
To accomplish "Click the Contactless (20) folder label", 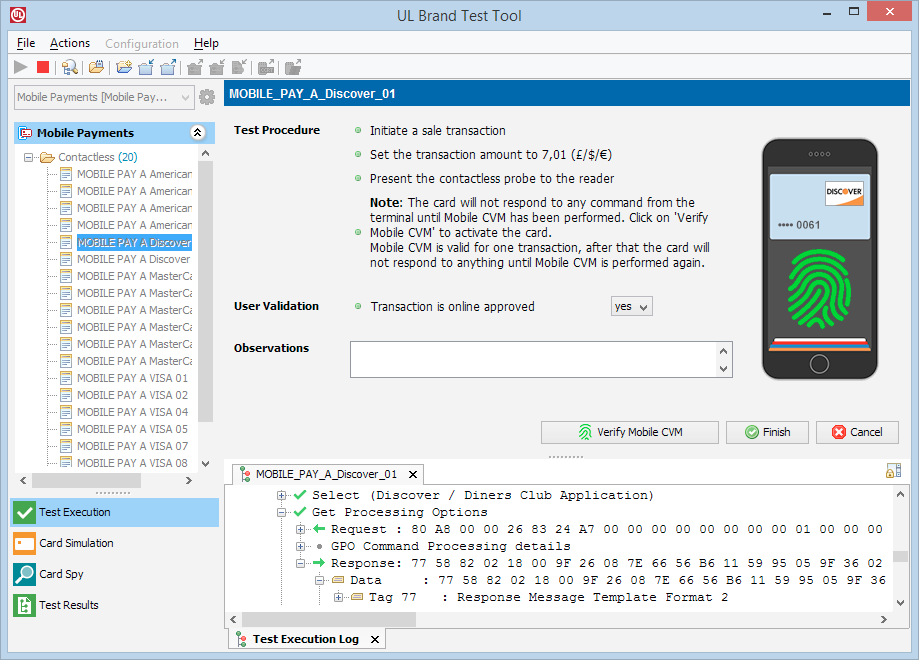I will point(98,157).
